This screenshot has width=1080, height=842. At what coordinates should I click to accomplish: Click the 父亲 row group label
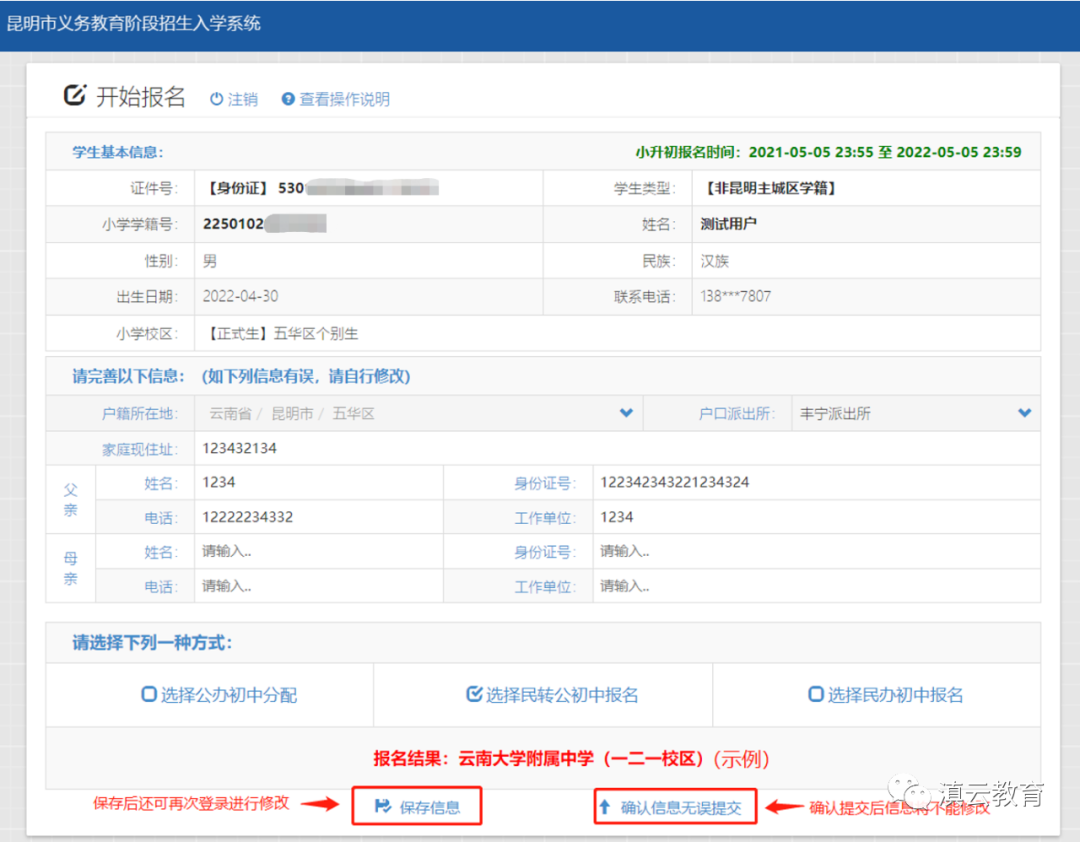70,500
